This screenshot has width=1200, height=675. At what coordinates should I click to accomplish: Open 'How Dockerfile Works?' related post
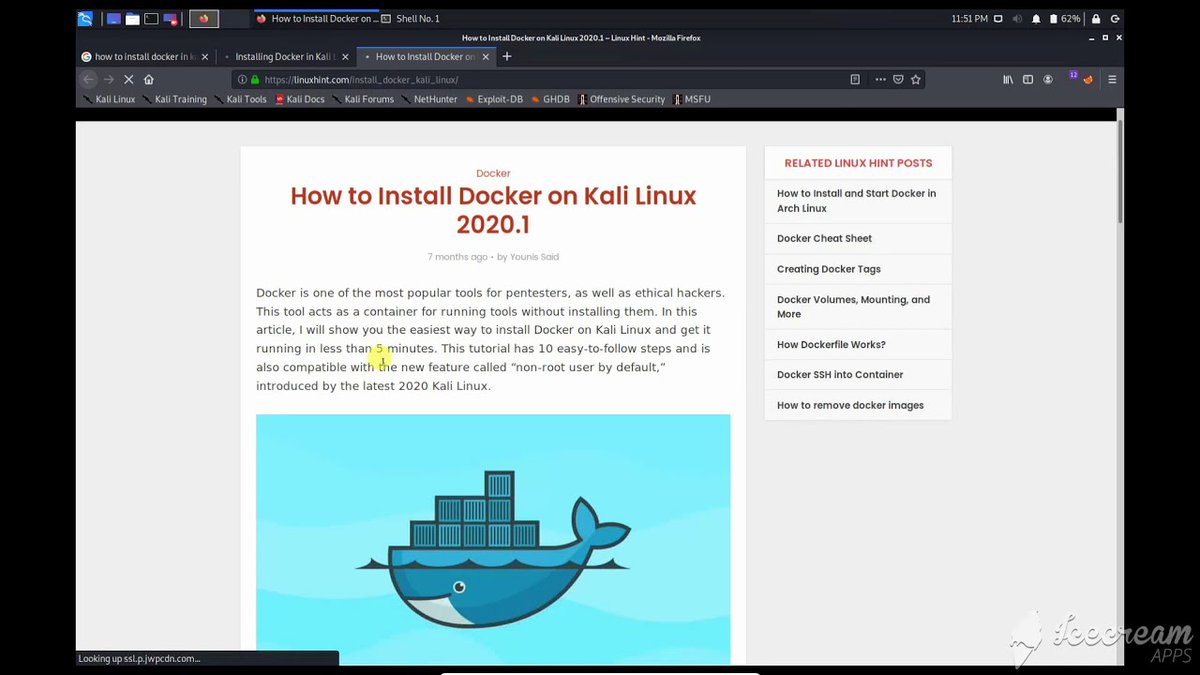831,345
